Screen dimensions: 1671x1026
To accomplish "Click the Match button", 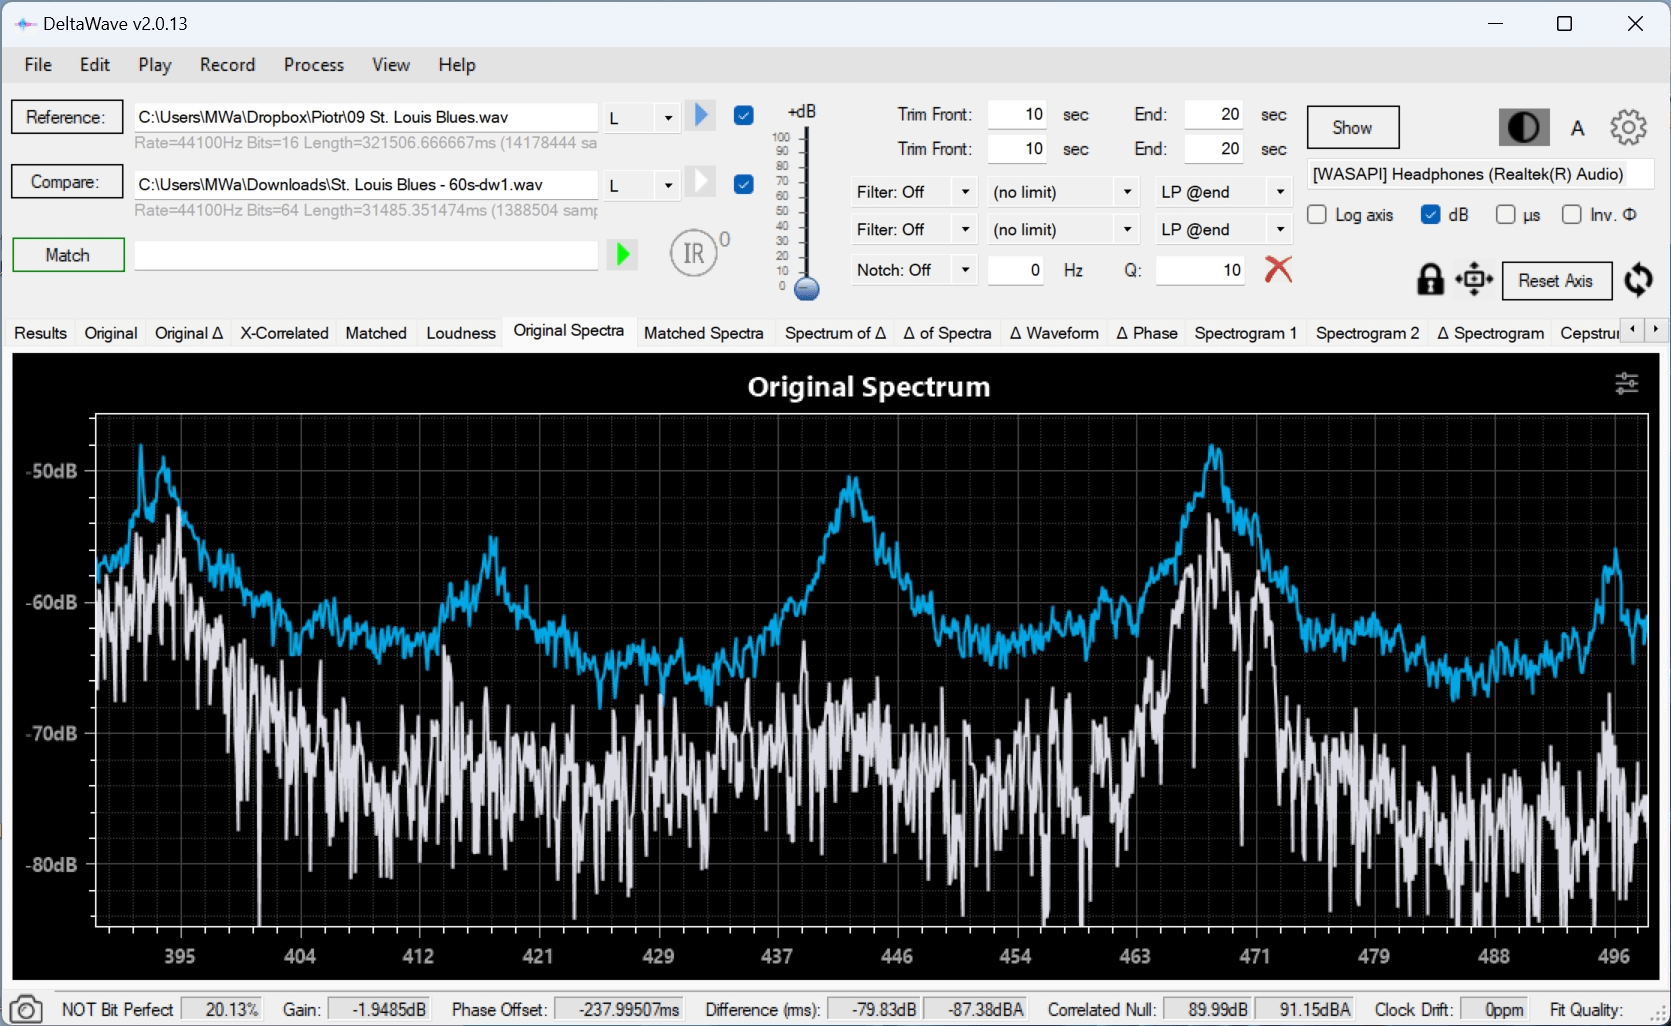I will (68, 255).
